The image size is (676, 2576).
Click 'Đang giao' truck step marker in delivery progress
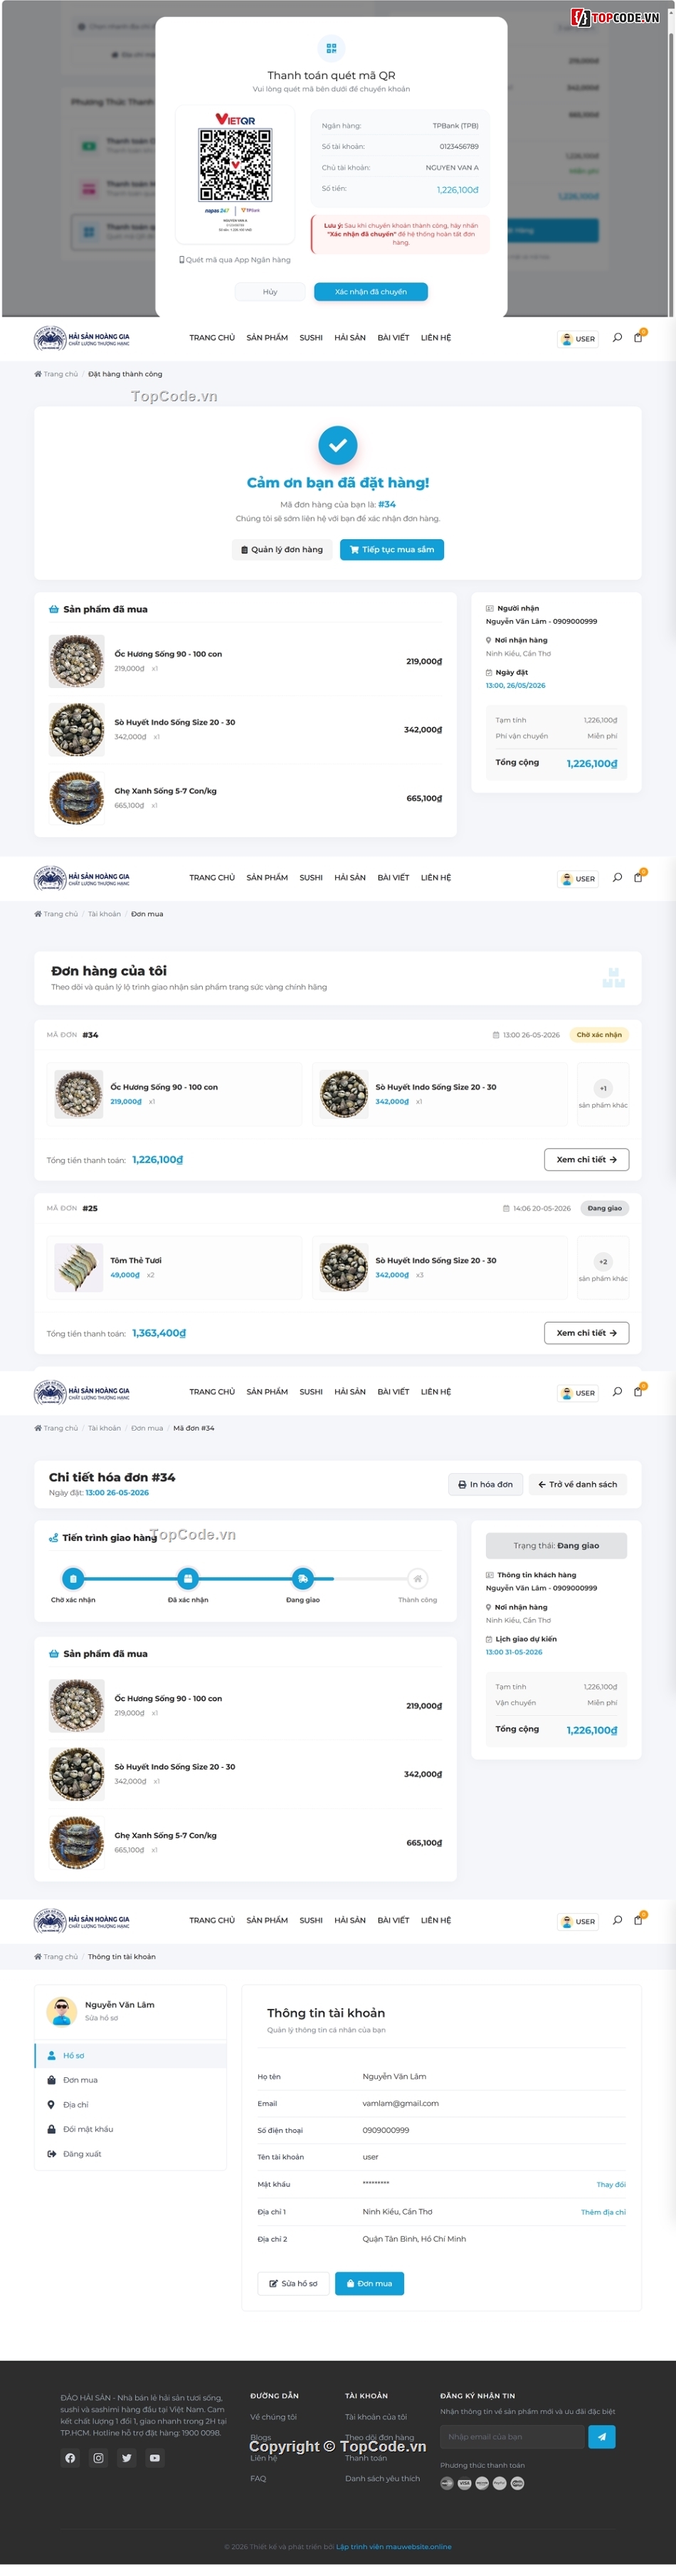(302, 1579)
